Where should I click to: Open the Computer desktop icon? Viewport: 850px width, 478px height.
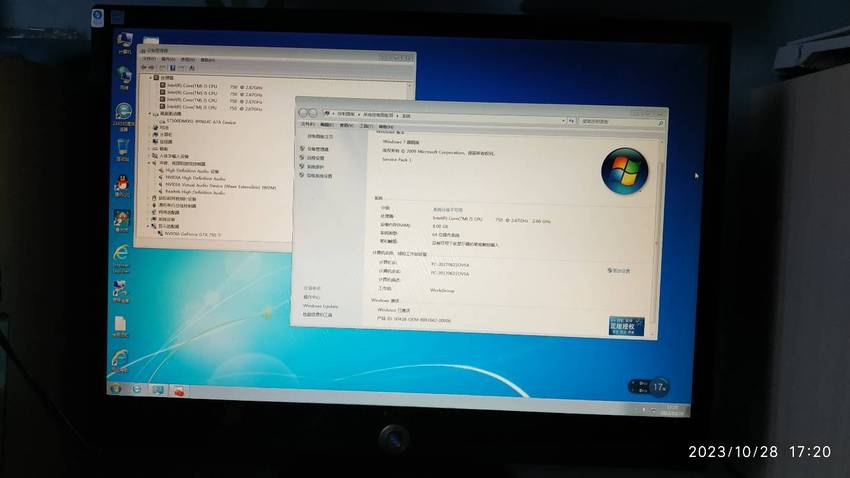[x=124, y=42]
